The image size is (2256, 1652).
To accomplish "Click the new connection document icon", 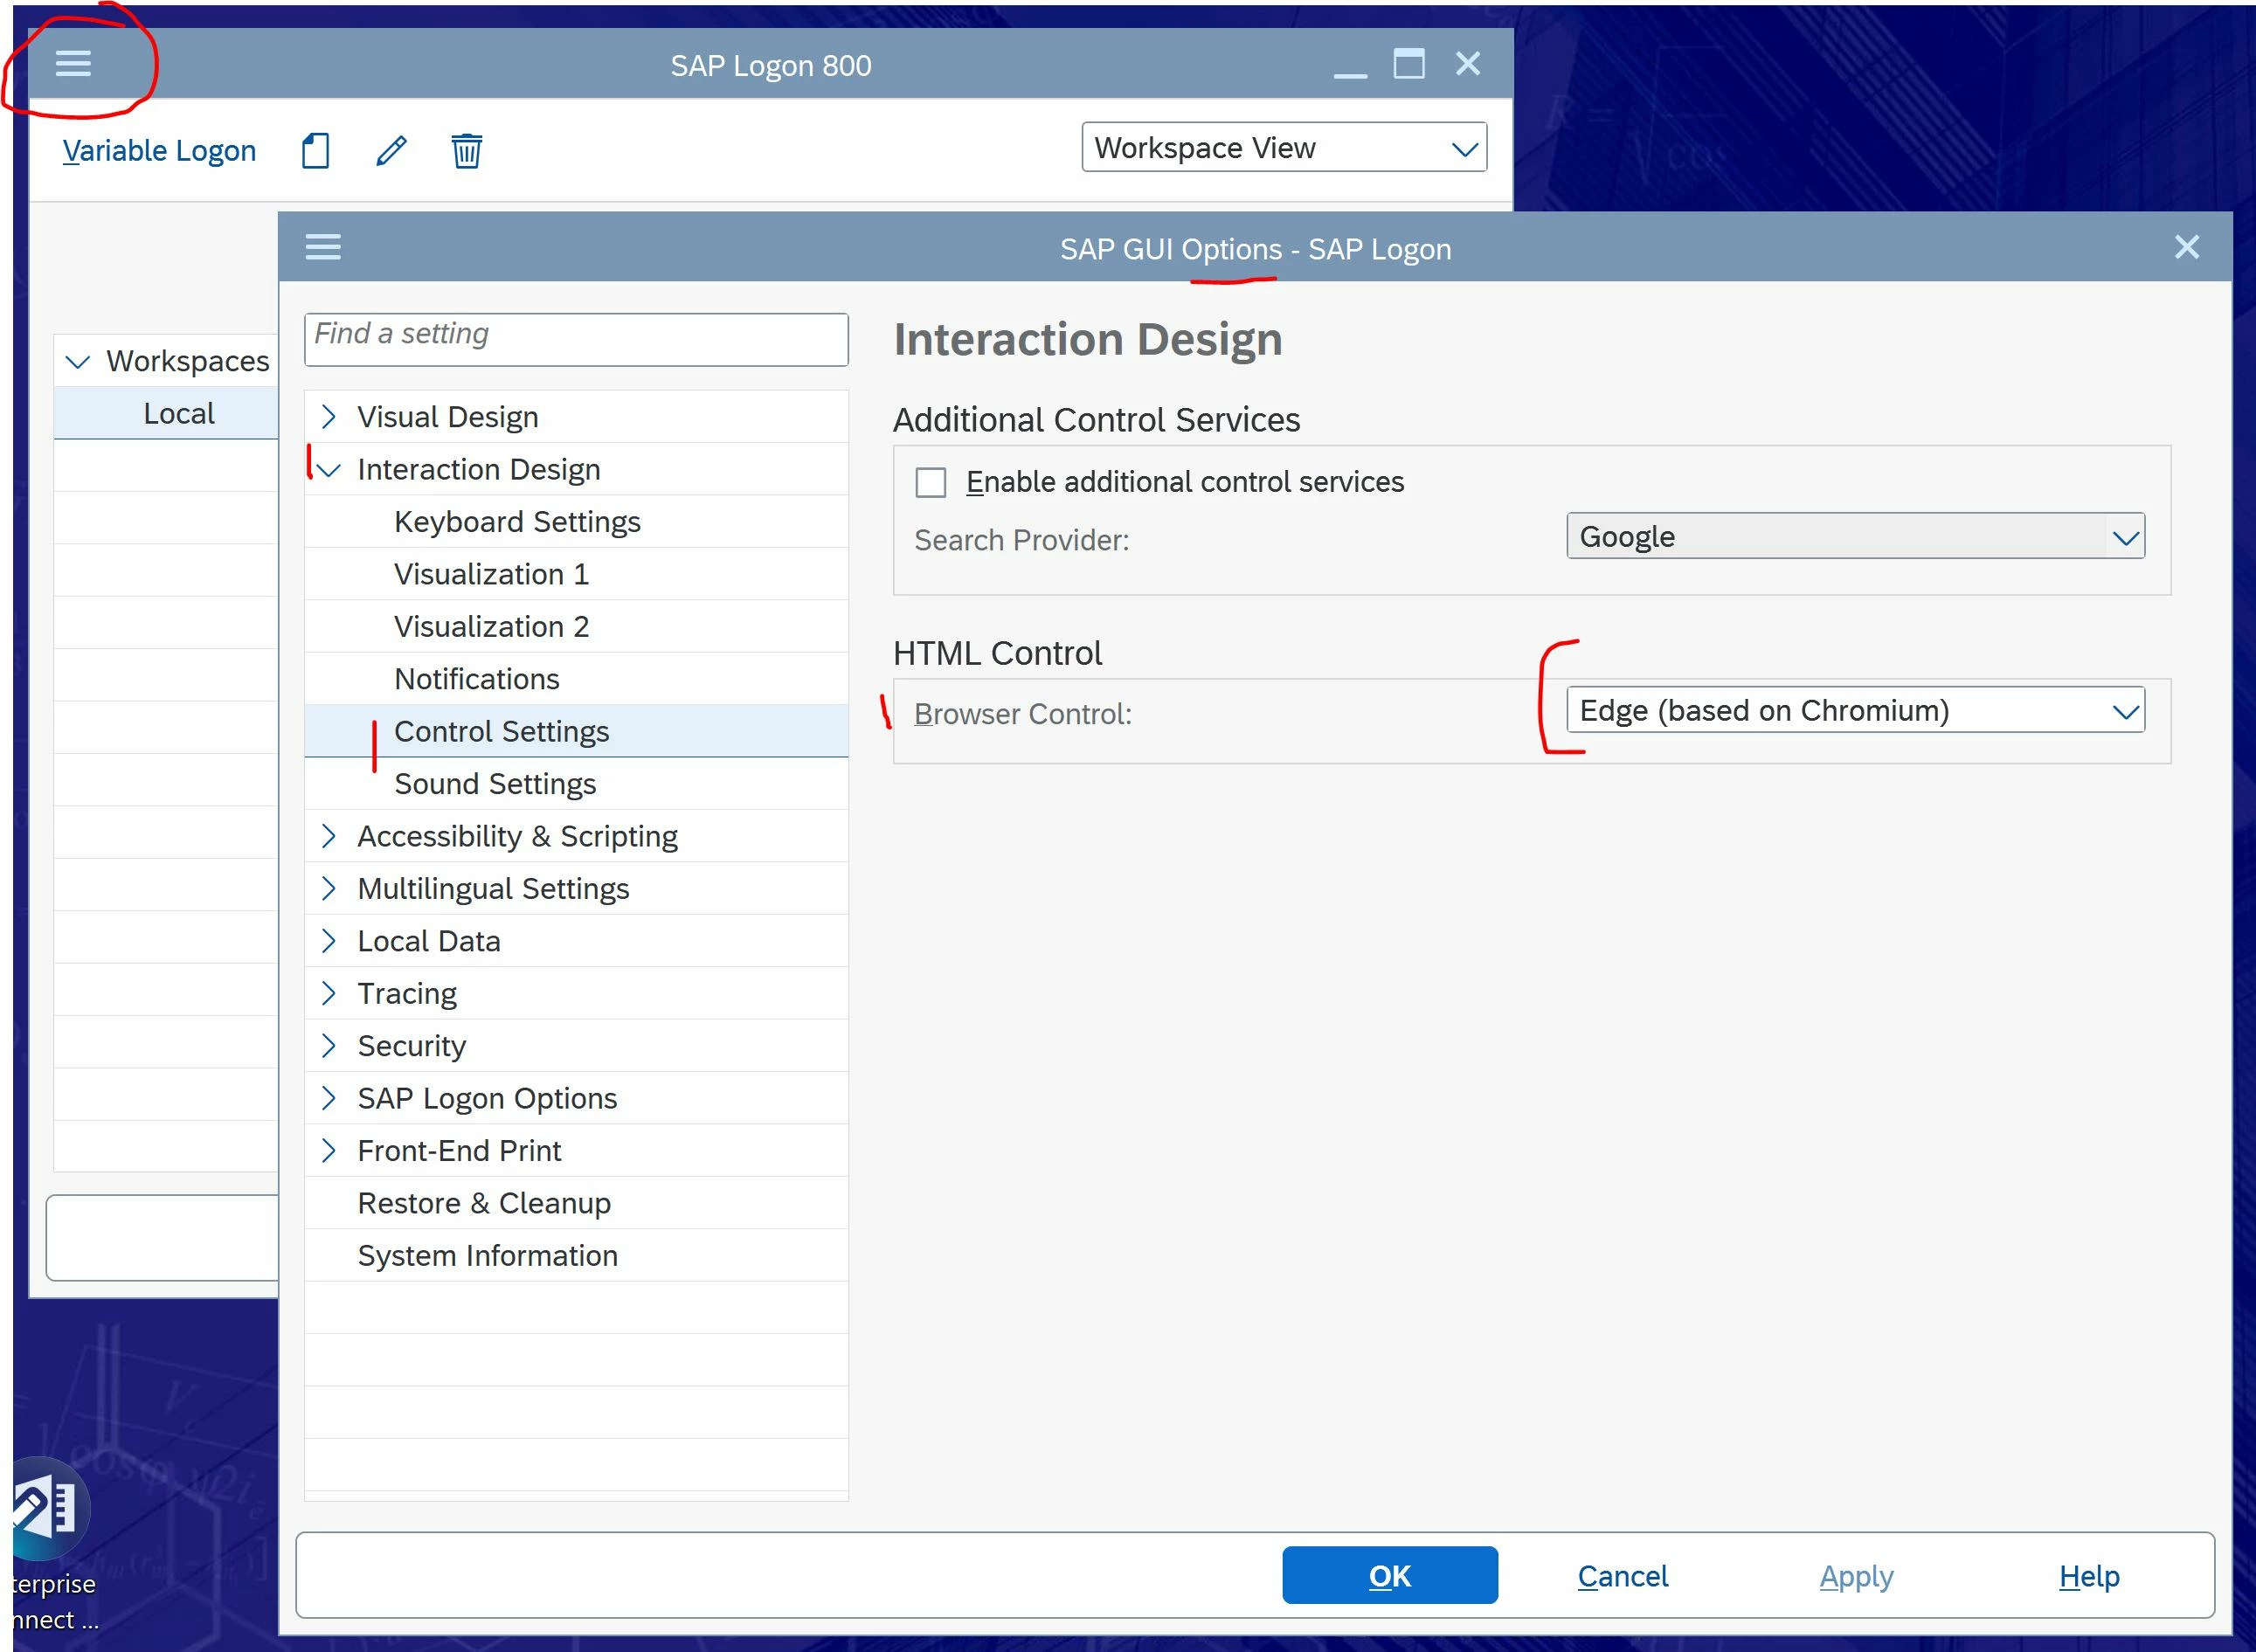I will pos(315,151).
